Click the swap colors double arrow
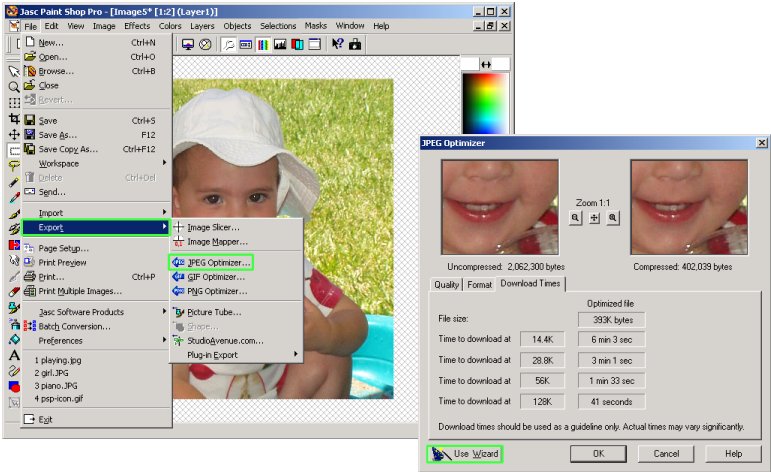 (x=486, y=64)
